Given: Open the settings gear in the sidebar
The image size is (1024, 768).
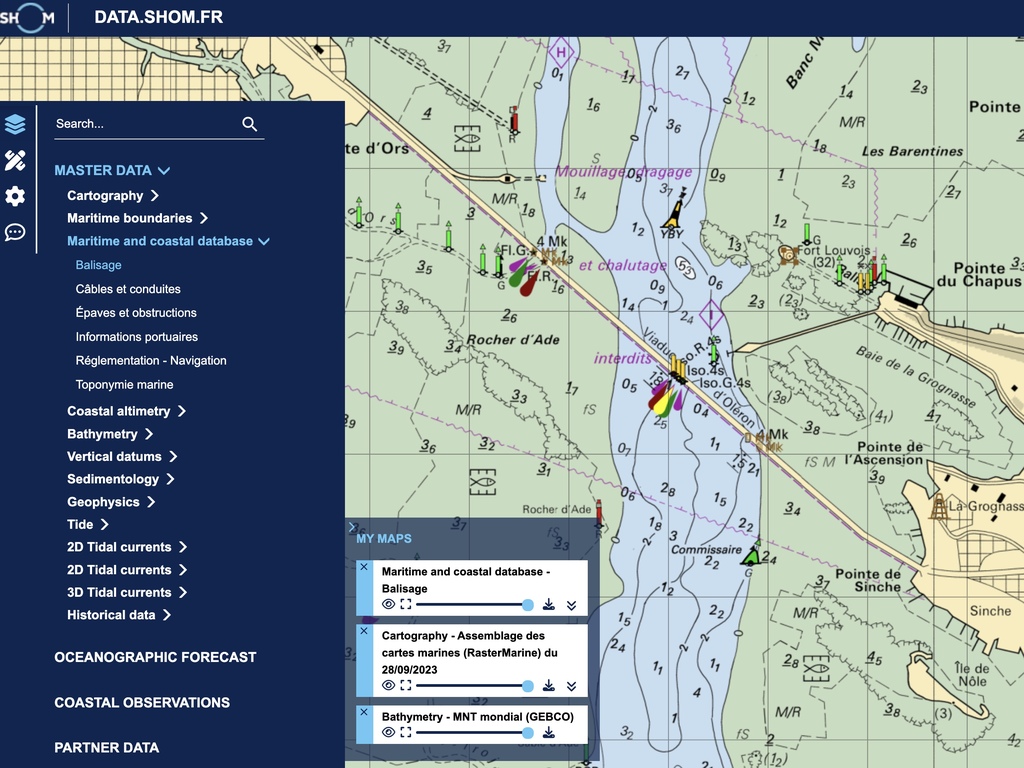Looking at the screenshot, I should coord(15,196).
